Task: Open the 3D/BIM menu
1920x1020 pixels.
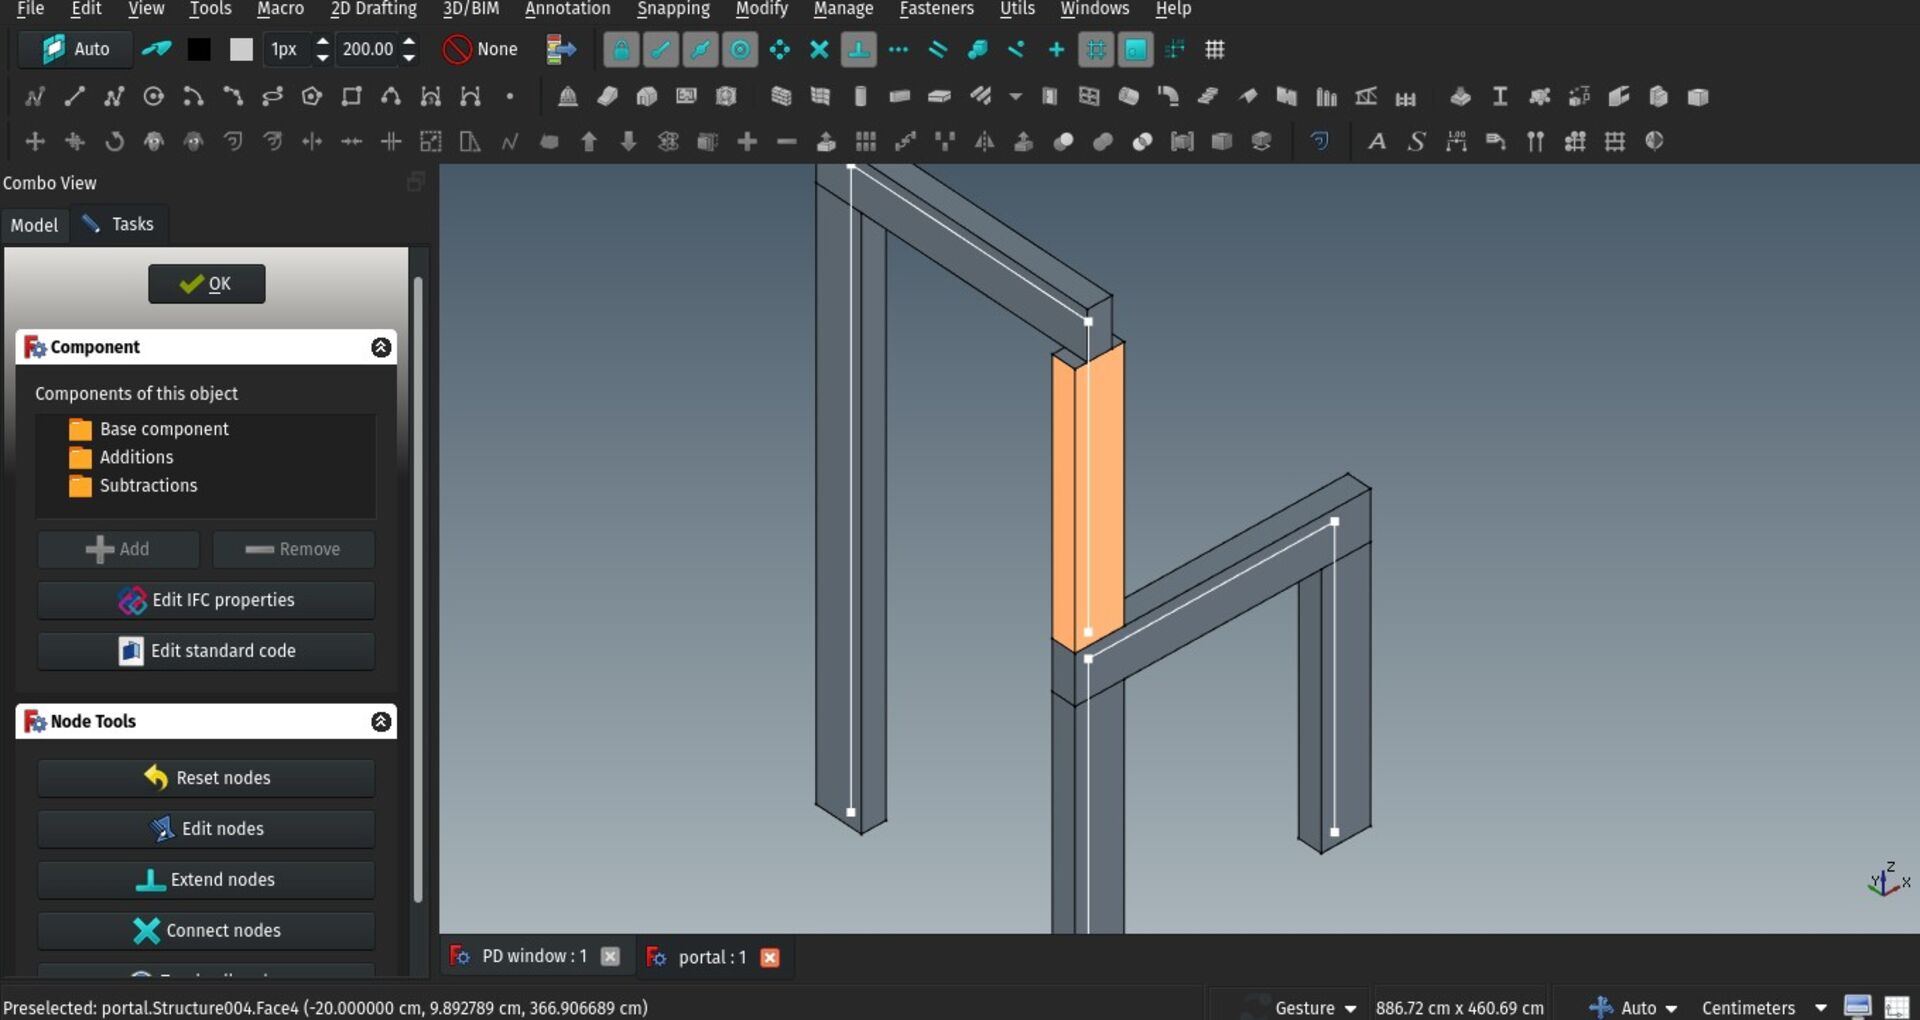Action: coord(471,9)
